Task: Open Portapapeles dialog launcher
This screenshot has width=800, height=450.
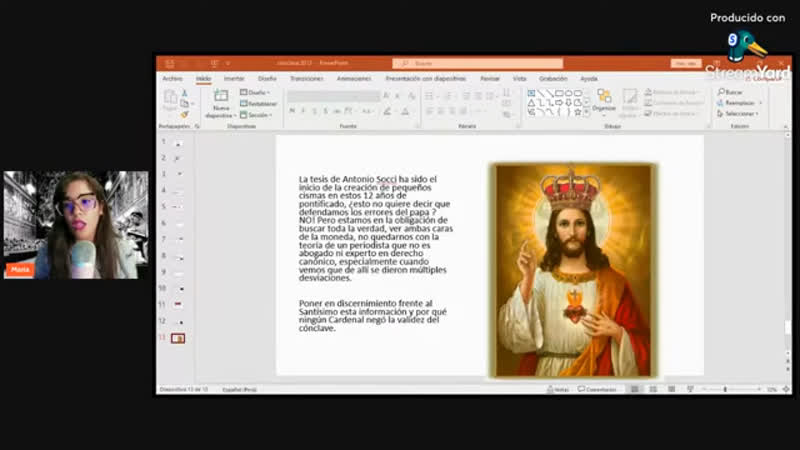Action: point(197,126)
